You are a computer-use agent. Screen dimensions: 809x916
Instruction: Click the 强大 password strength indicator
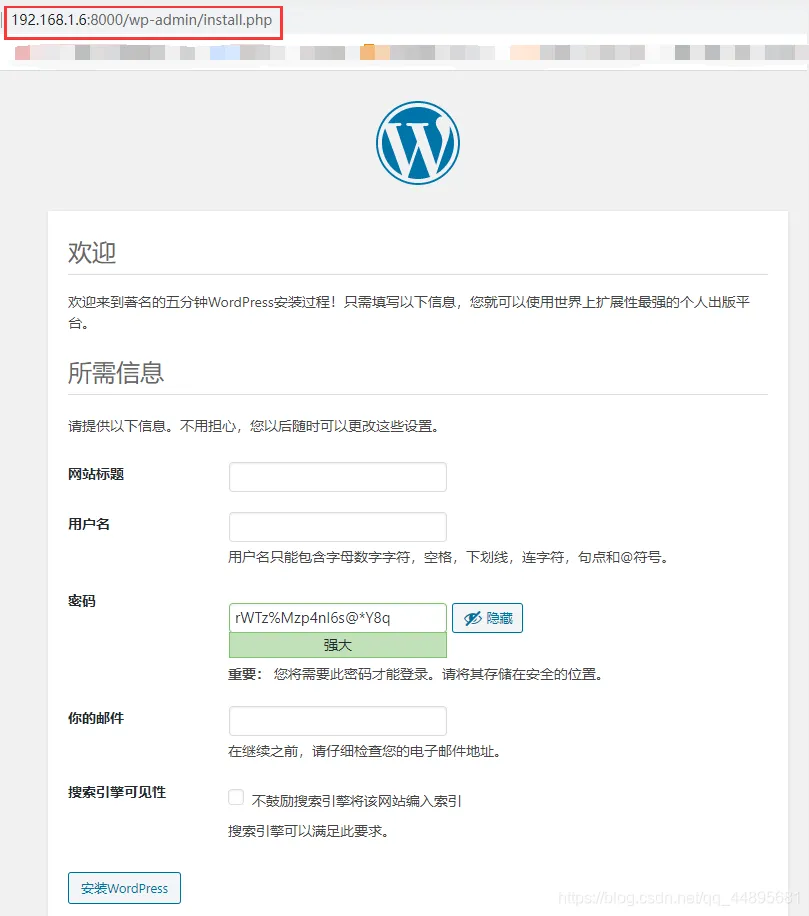pos(338,645)
